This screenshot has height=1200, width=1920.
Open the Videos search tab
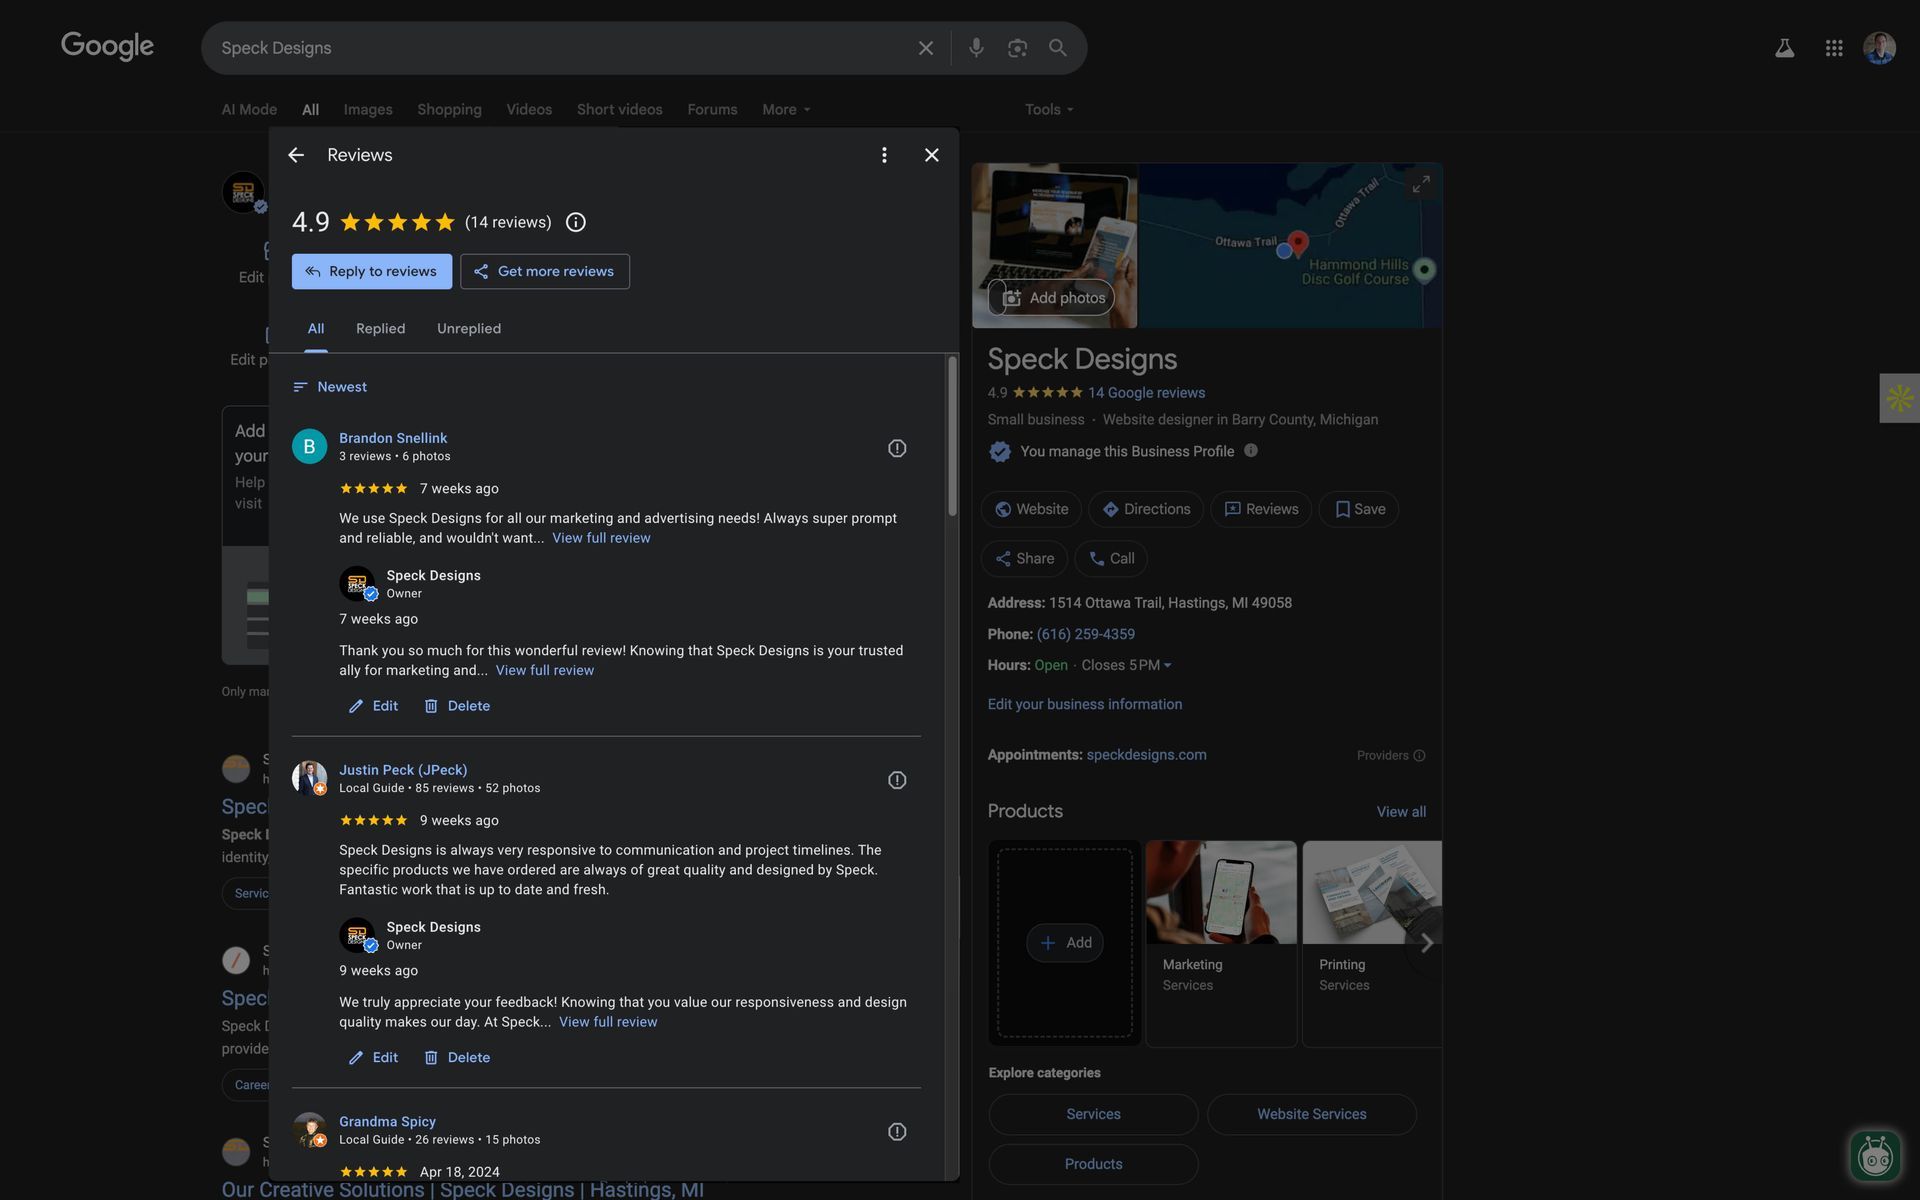tap(529, 110)
